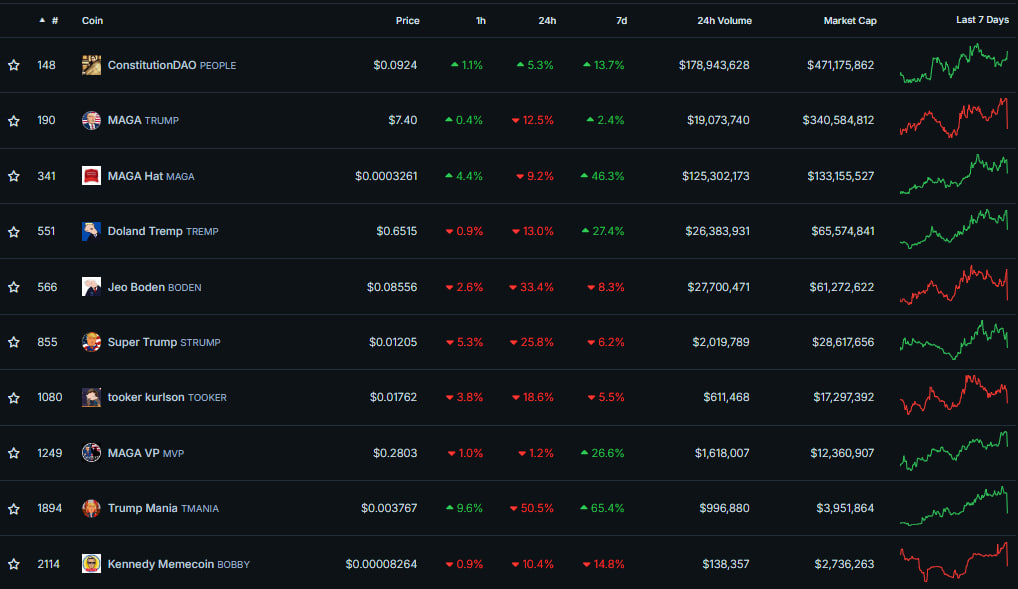Click the Jeo Boden coin icon
The image size is (1018, 589).
point(91,287)
